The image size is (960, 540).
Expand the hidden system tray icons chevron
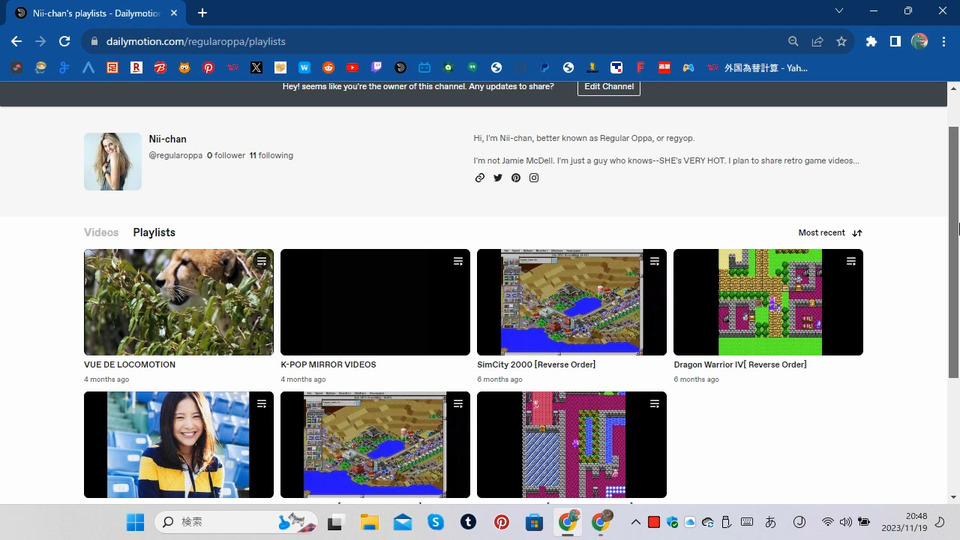point(635,522)
